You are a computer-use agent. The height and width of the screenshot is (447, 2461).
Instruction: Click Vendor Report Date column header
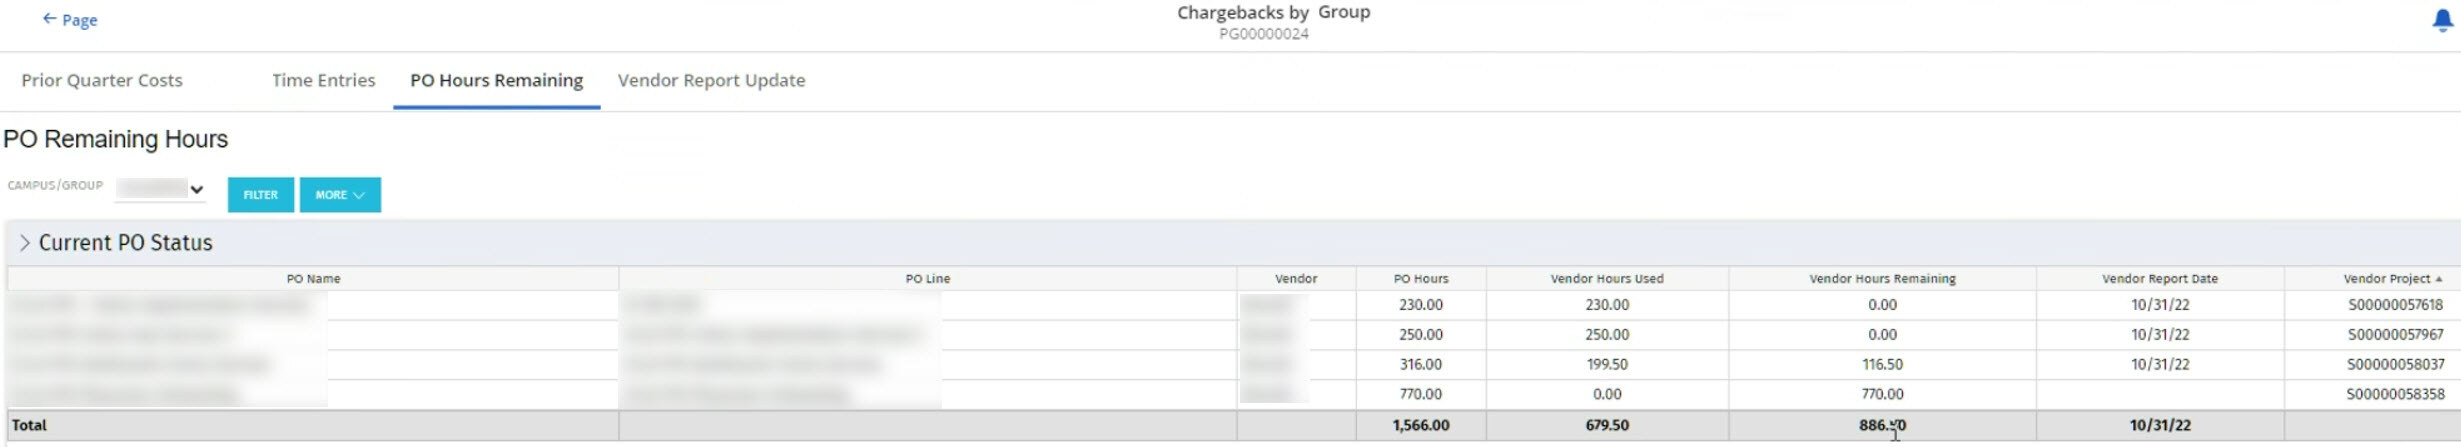(2159, 279)
